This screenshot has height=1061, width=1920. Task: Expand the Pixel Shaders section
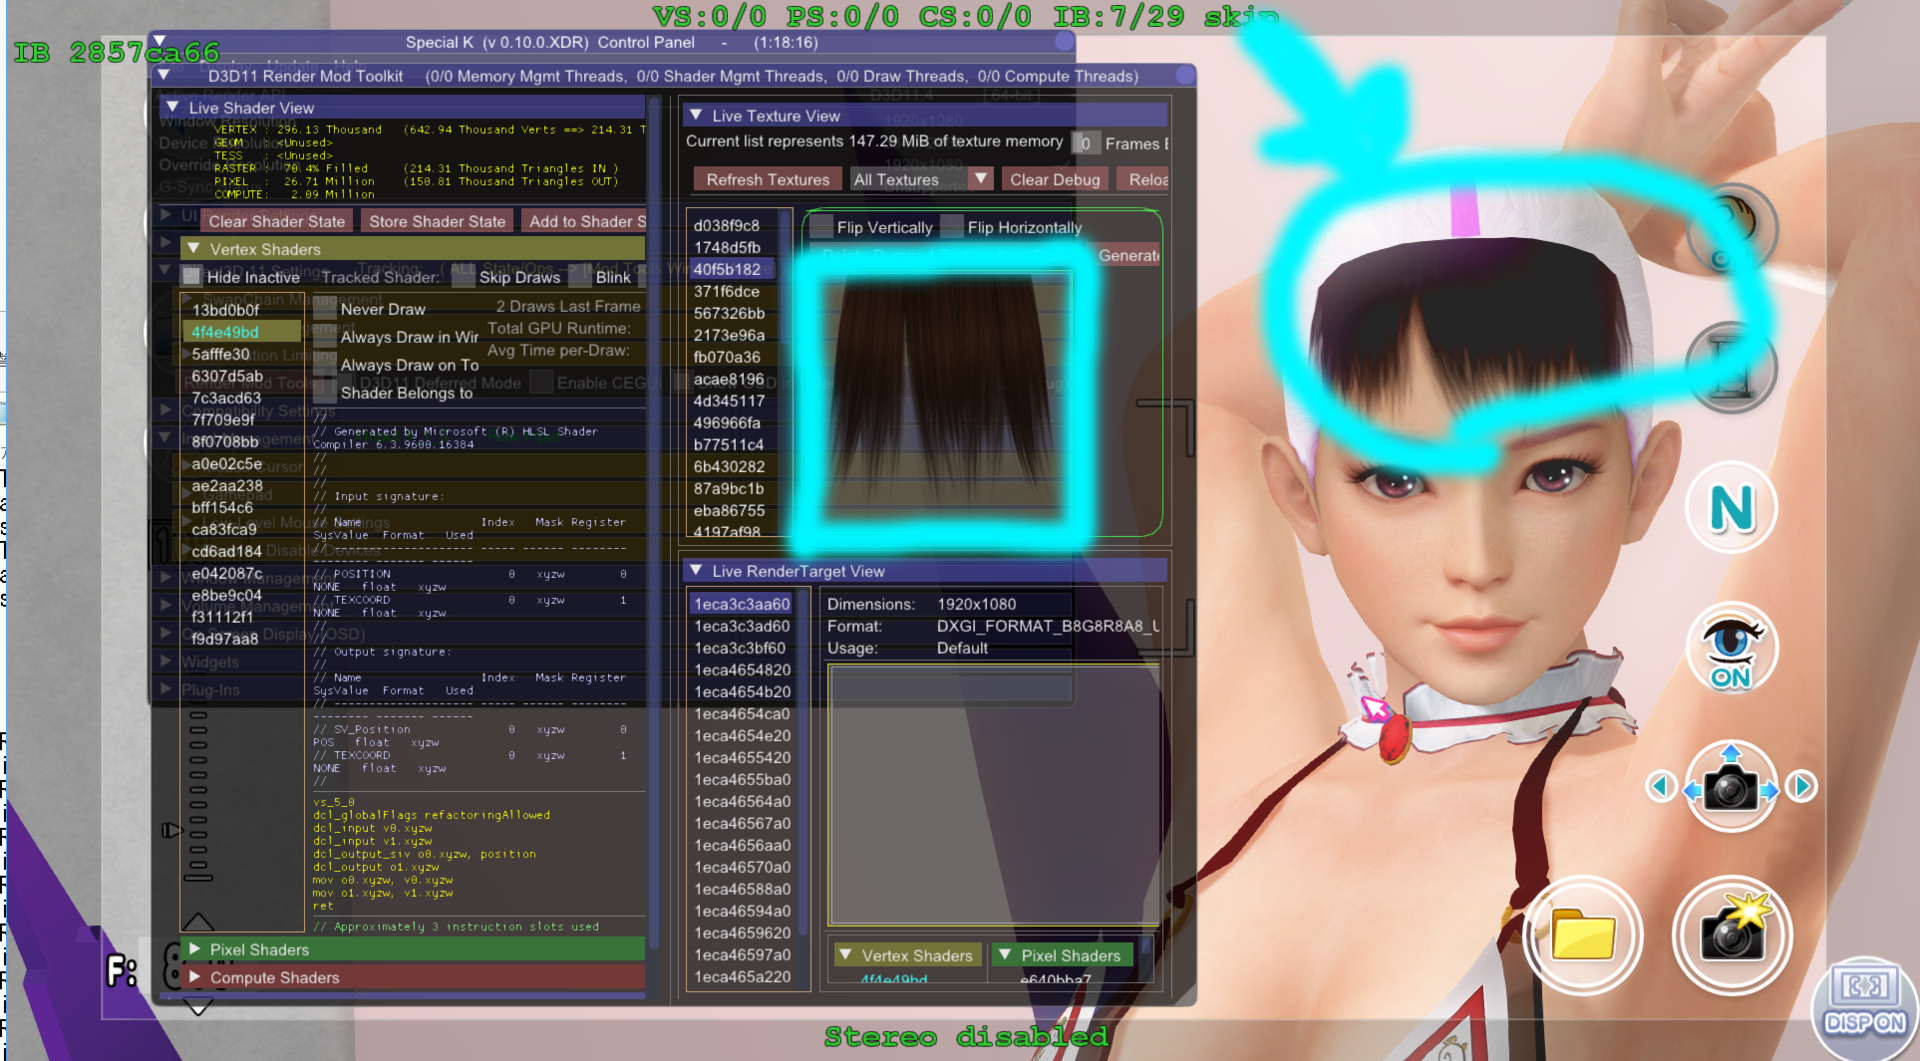coord(194,949)
